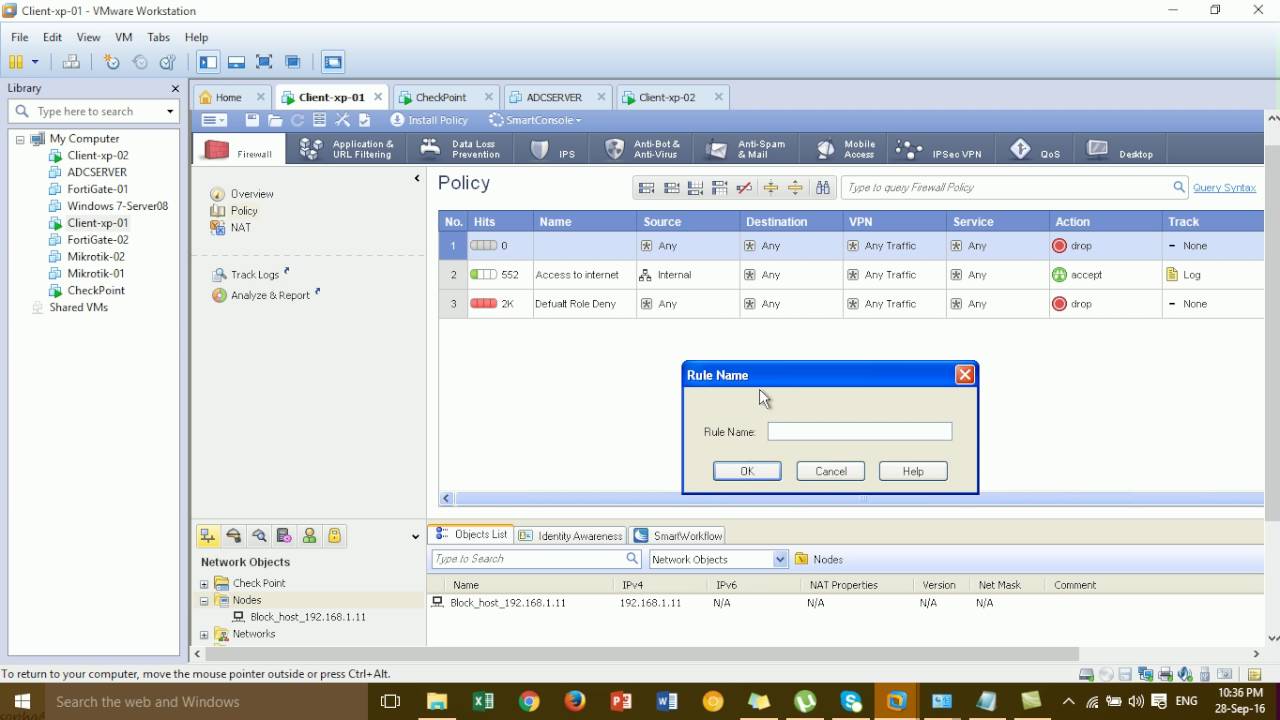Click Cancel in Rule Name dialog

(831, 471)
